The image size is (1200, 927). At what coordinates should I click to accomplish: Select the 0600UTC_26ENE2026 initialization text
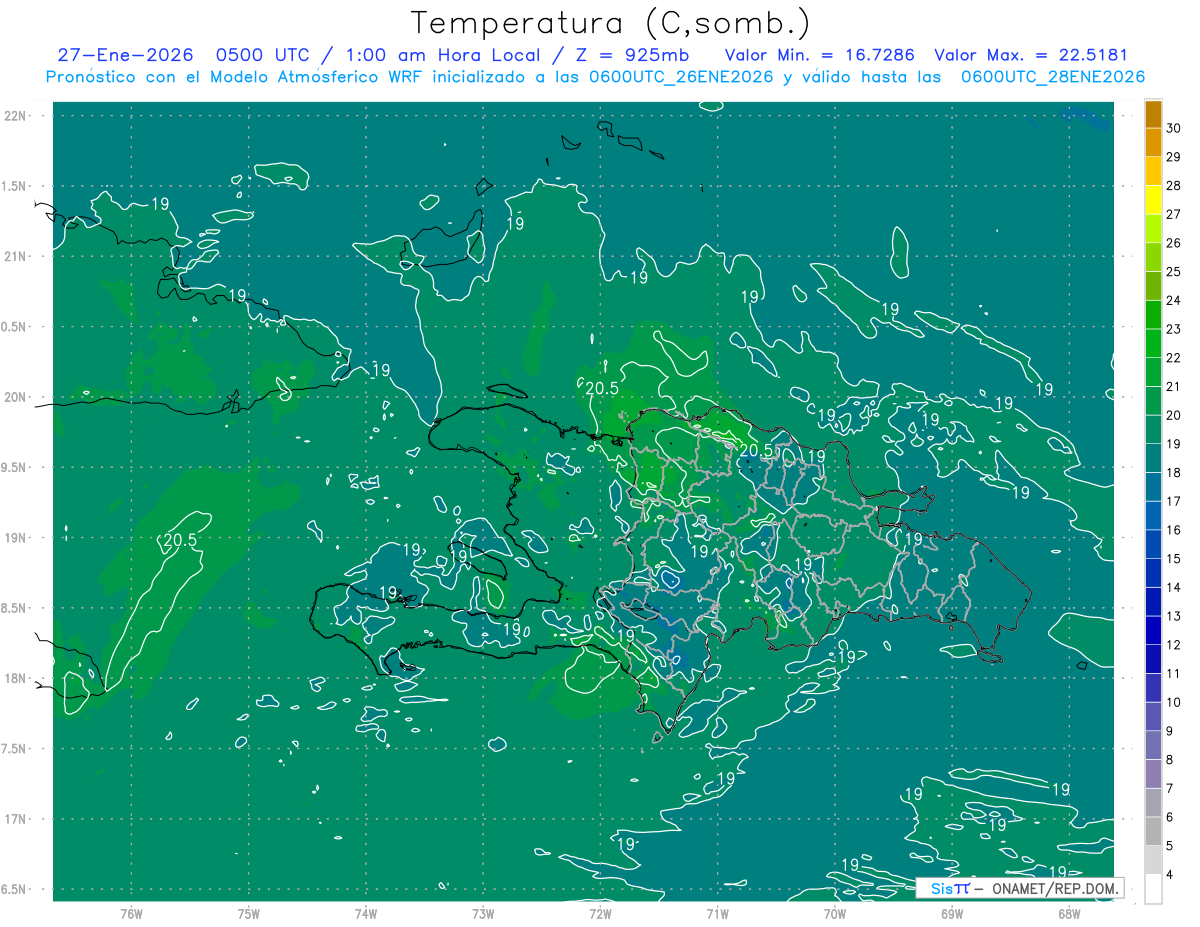click(x=681, y=77)
